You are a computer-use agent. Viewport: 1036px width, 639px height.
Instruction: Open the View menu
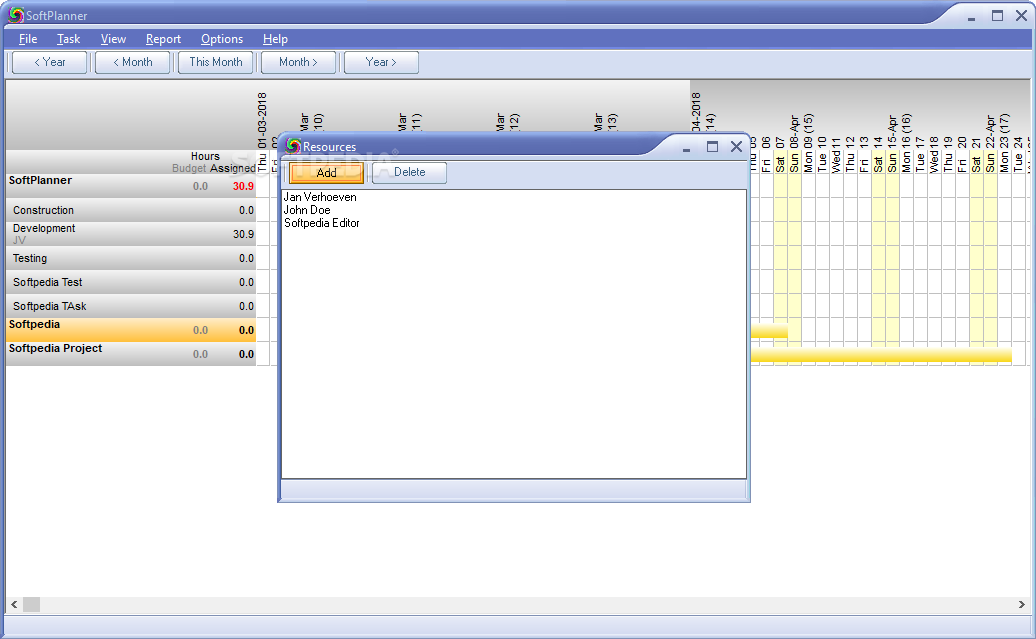(x=113, y=39)
